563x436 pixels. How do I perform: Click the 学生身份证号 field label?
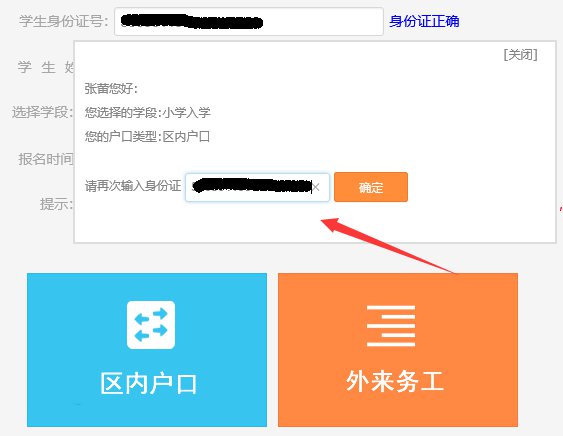tap(64, 21)
